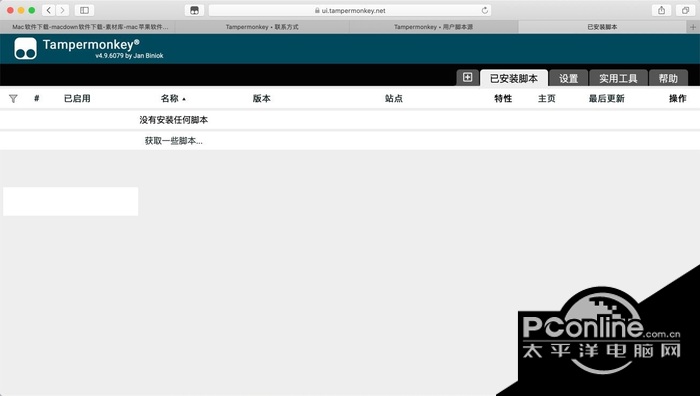Open the filter funnel icon

[x=13, y=99]
